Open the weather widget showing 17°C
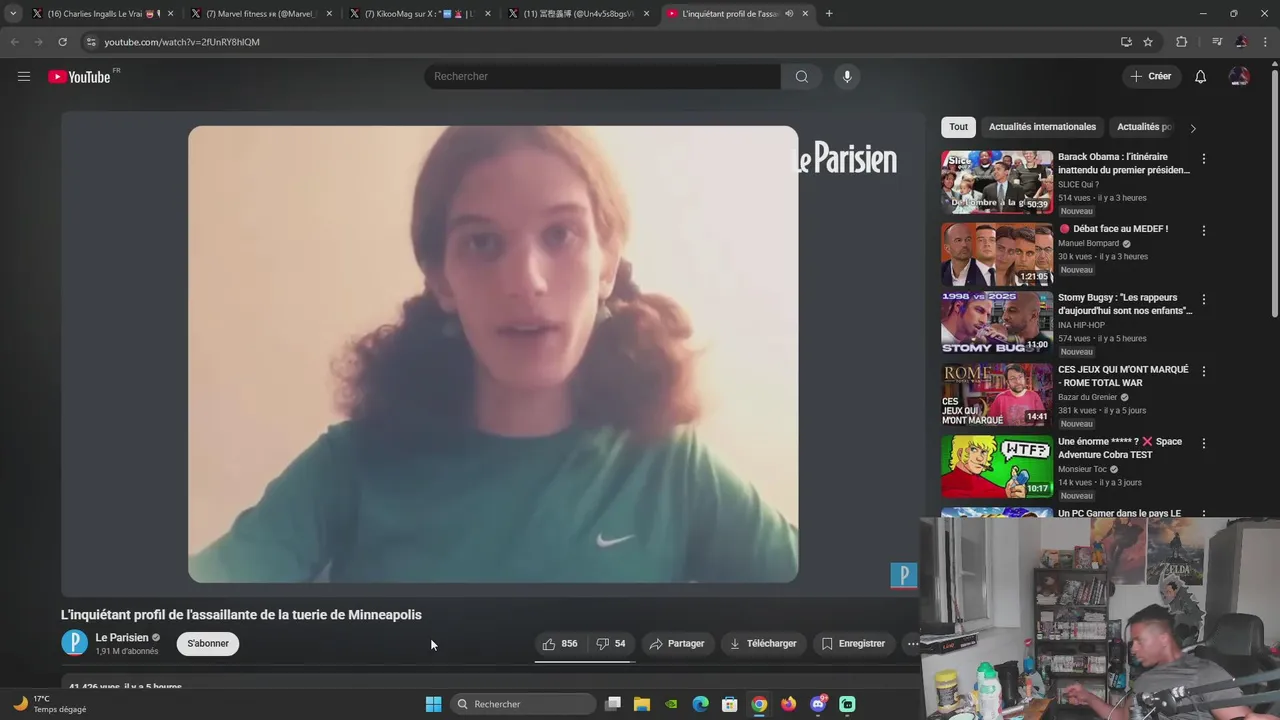The width and height of the screenshot is (1280, 720). click(50, 704)
